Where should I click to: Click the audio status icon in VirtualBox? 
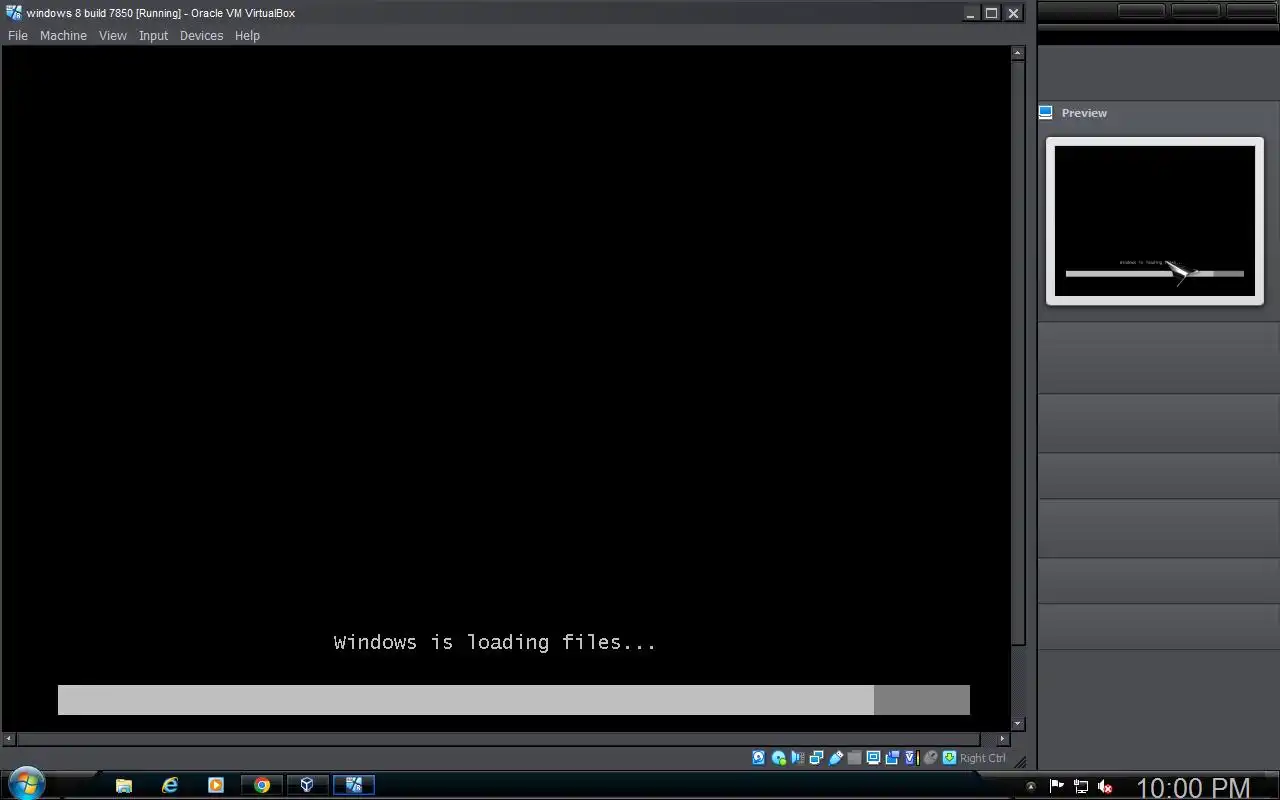(797, 758)
